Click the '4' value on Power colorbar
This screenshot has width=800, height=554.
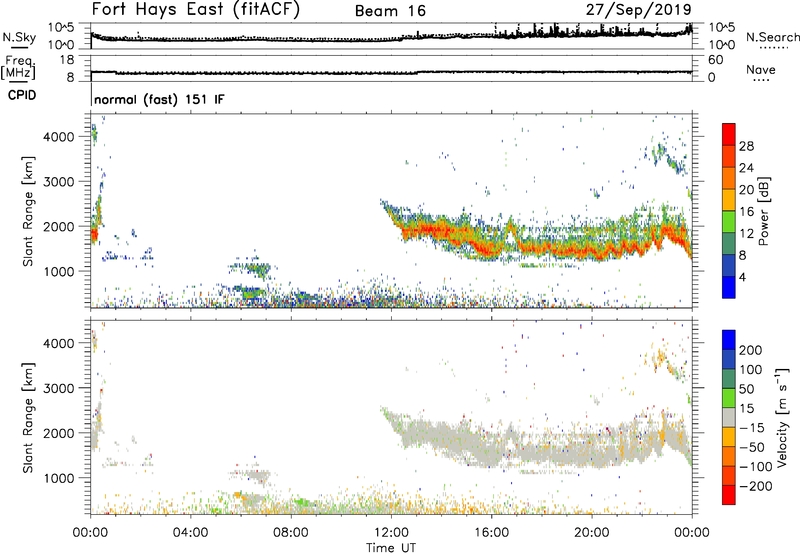tap(743, 277)
